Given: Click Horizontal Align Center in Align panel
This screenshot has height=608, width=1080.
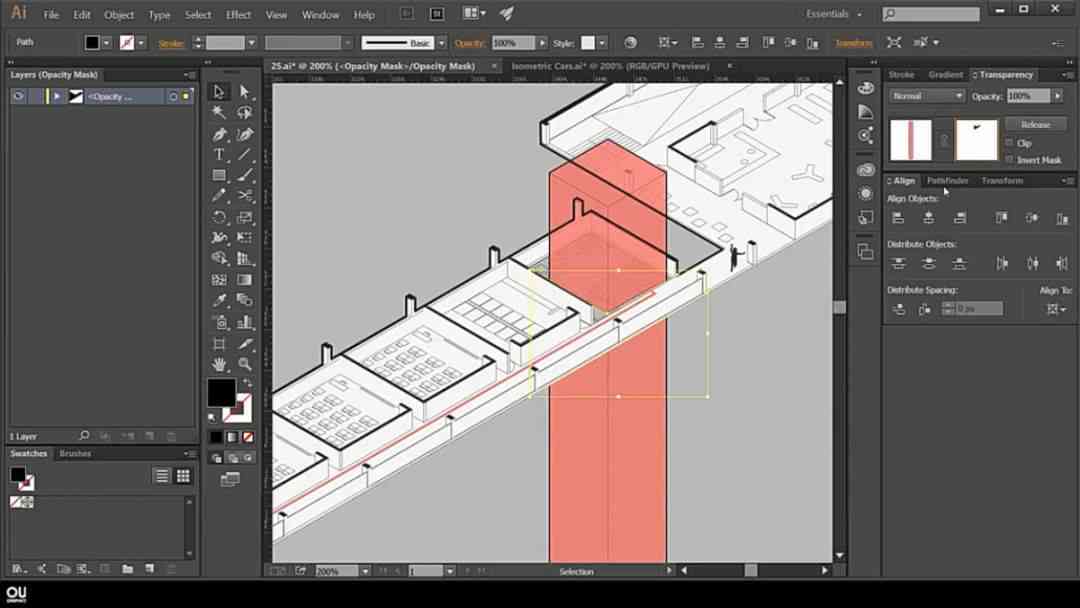Looking at the screenshot, I should 928,218.
